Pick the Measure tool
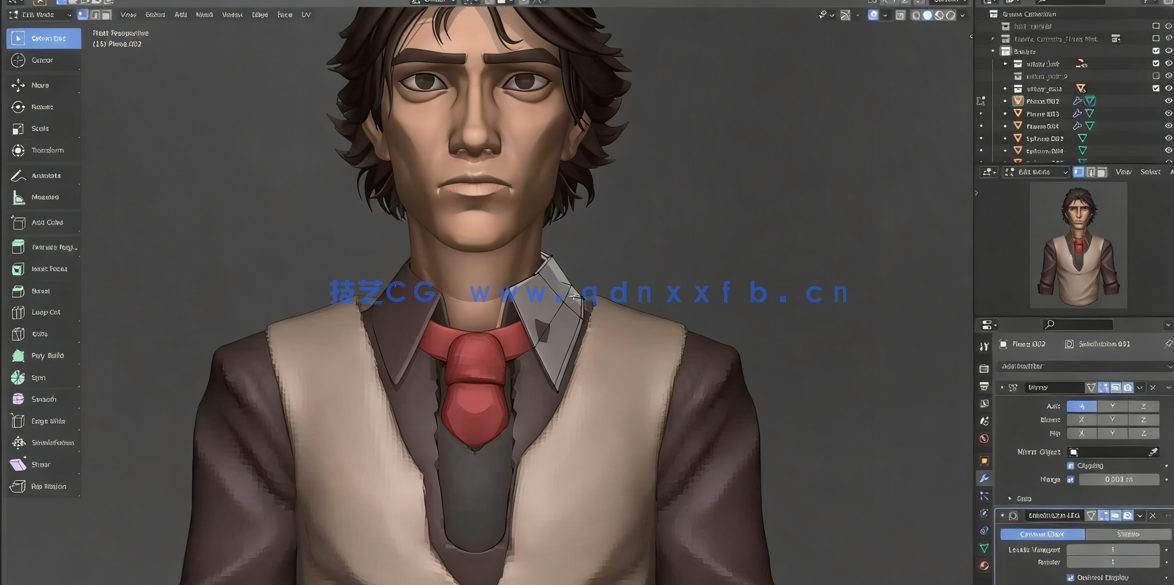1174x585 pixels. tap(40, 197)
